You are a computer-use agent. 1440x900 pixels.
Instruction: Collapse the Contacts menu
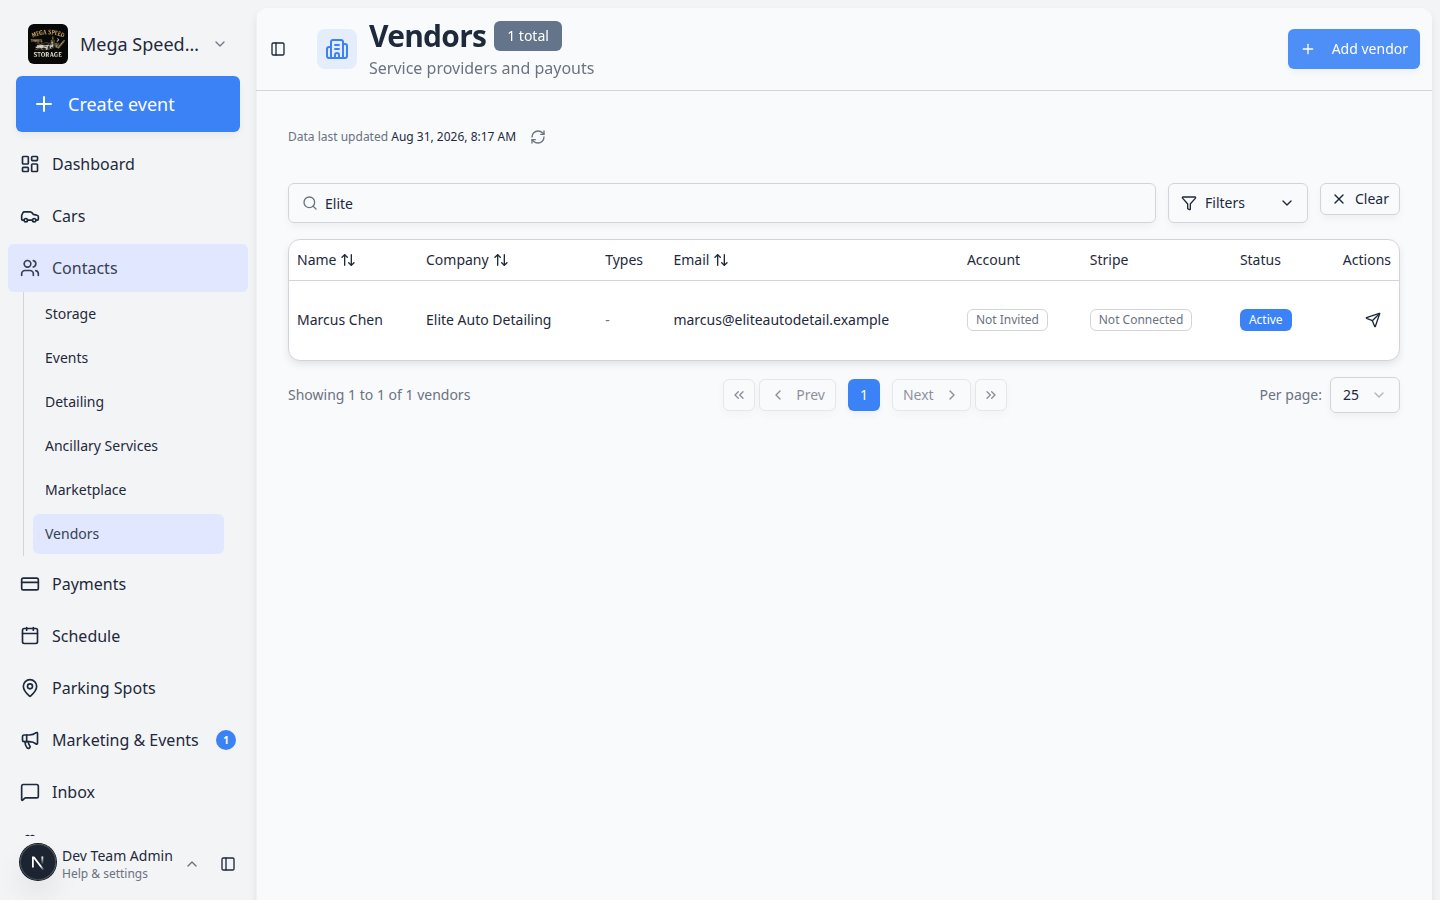point(128,268)
